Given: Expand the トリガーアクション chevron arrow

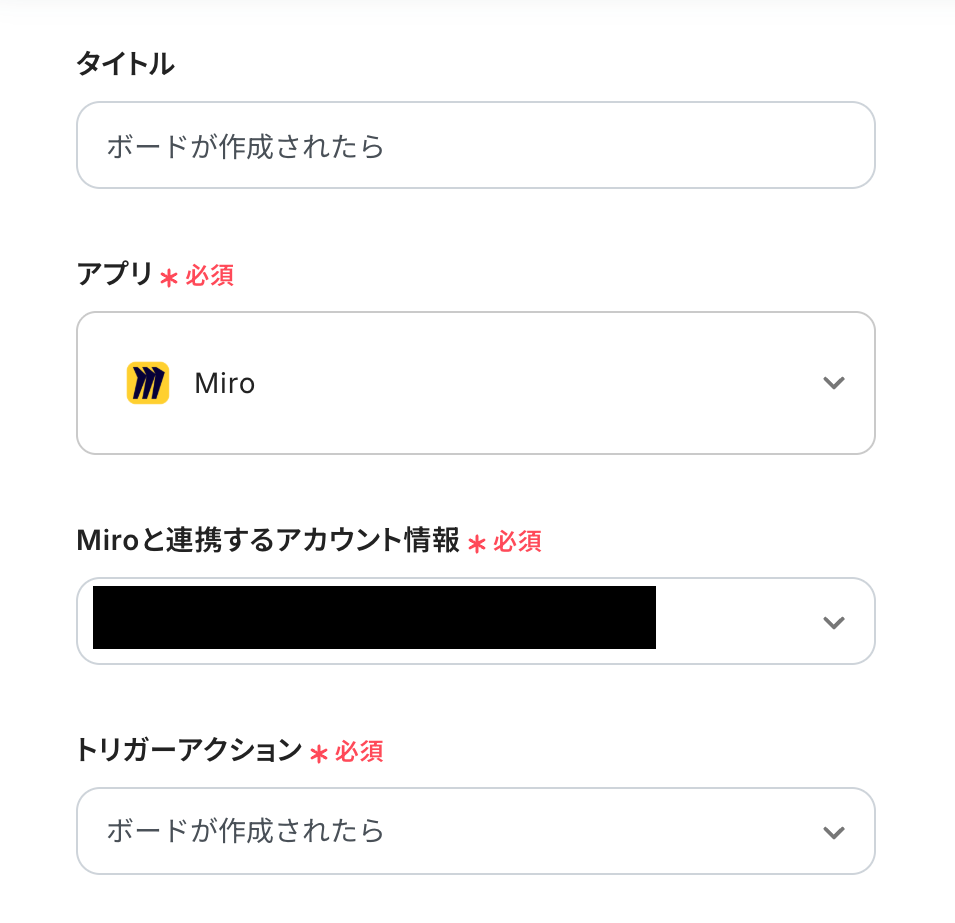Looking at the screenshot, I should pyautogui.click(x=833, y=832).
